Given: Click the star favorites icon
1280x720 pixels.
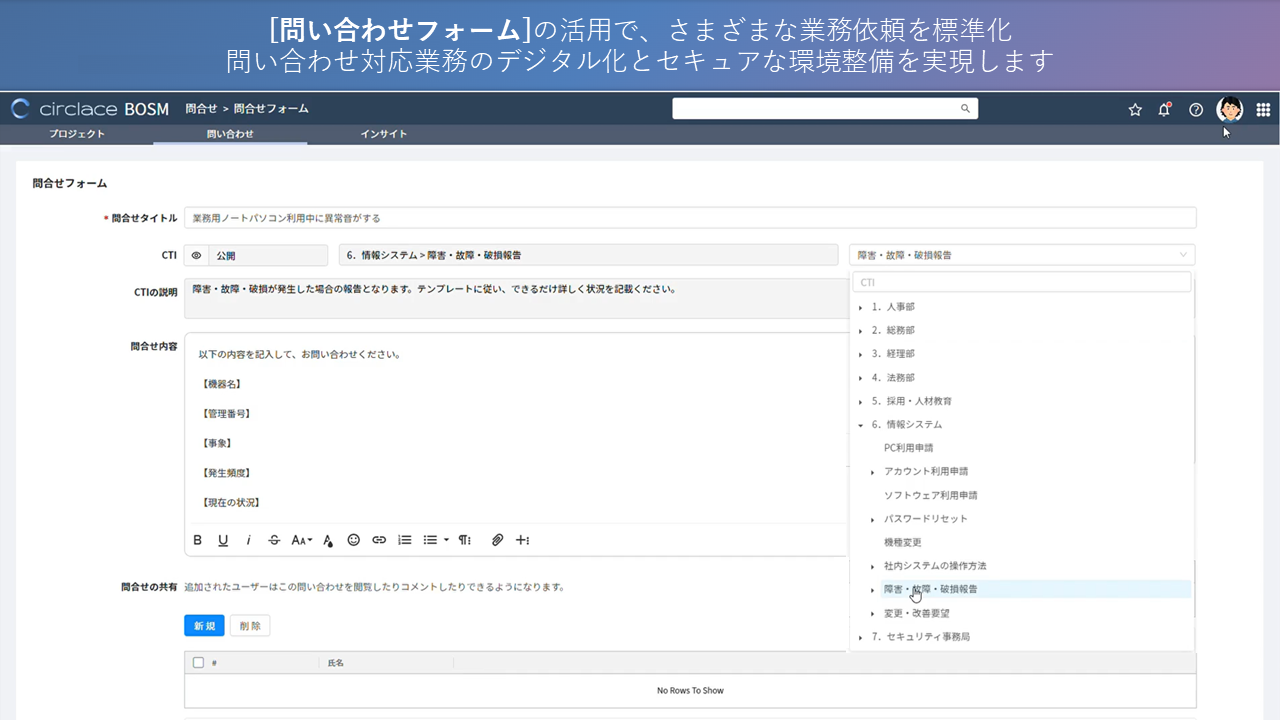Looking at the screenshot, I should [1135, 110].
